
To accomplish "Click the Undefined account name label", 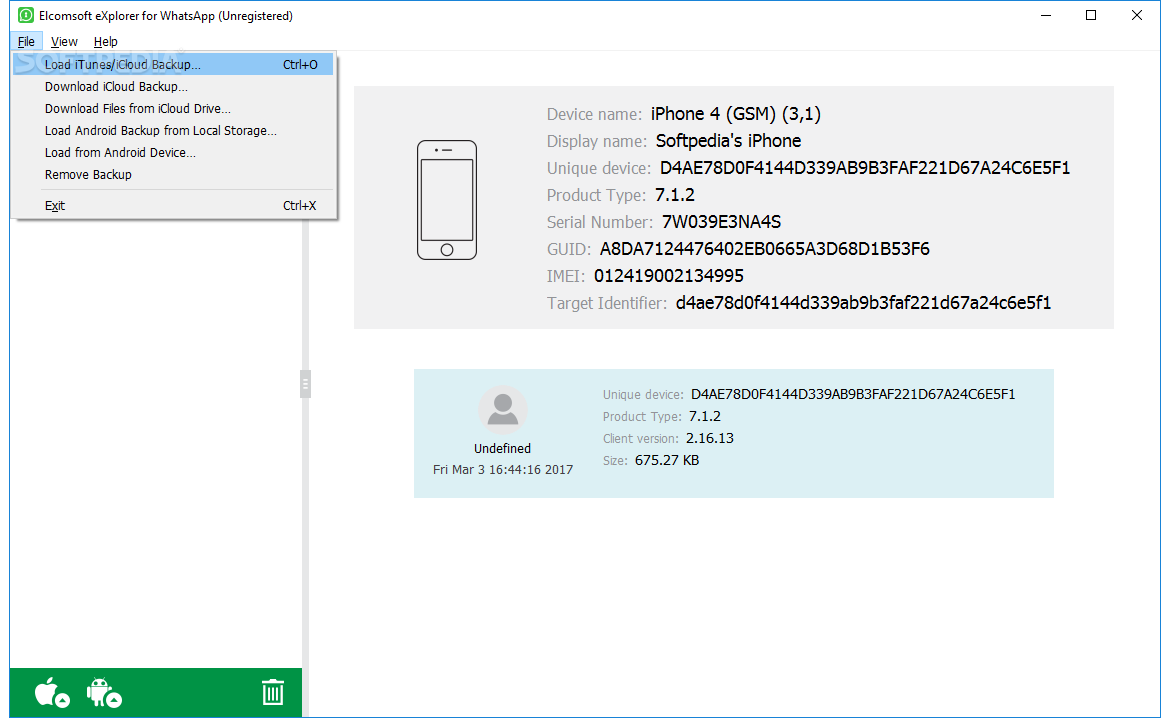I will click(502, 449).
